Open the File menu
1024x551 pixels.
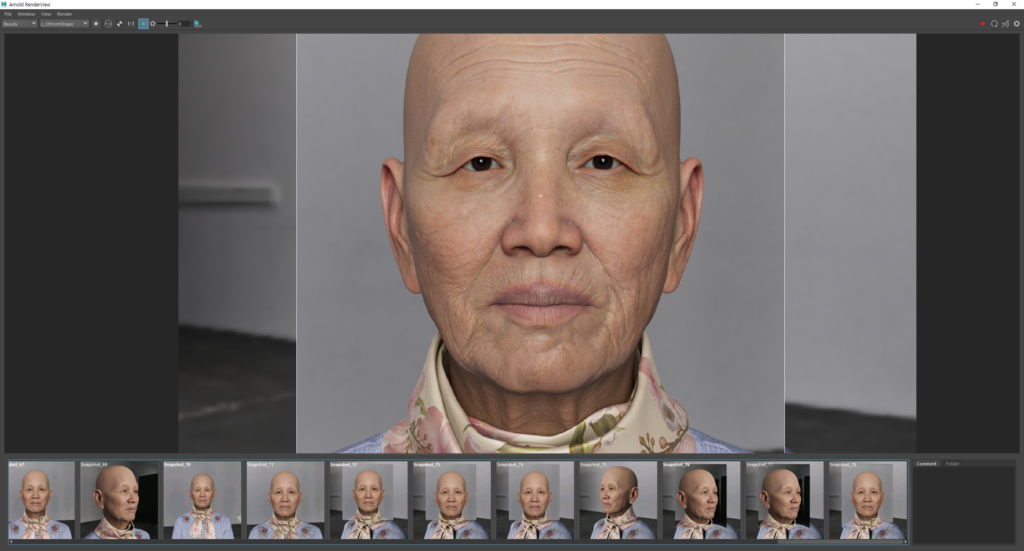[8, 14]
